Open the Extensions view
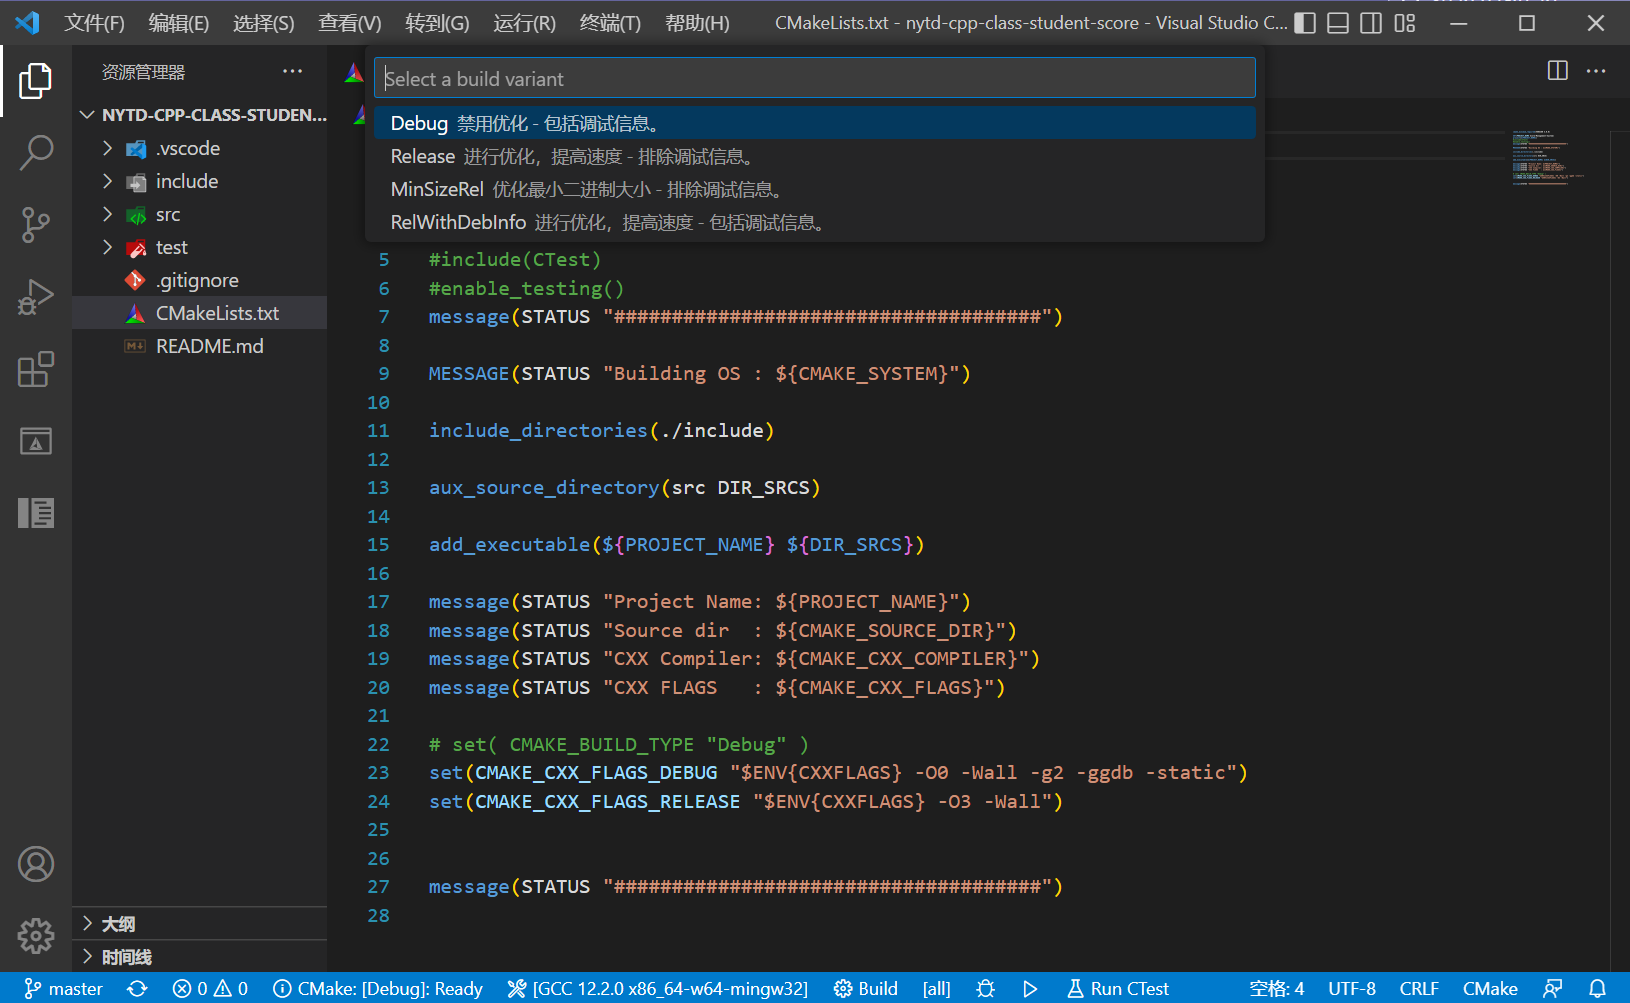This screenshot has width=1630, height=1003. [36, 369]
